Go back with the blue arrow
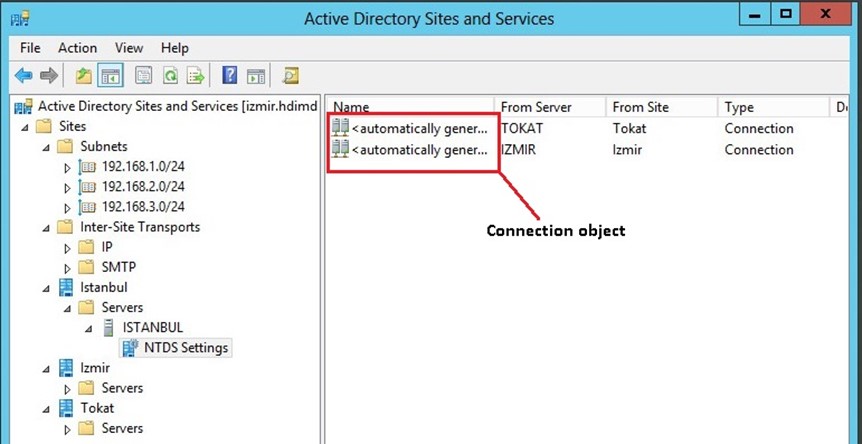Screen dimensions: 862x444 (x=23, y=75)
